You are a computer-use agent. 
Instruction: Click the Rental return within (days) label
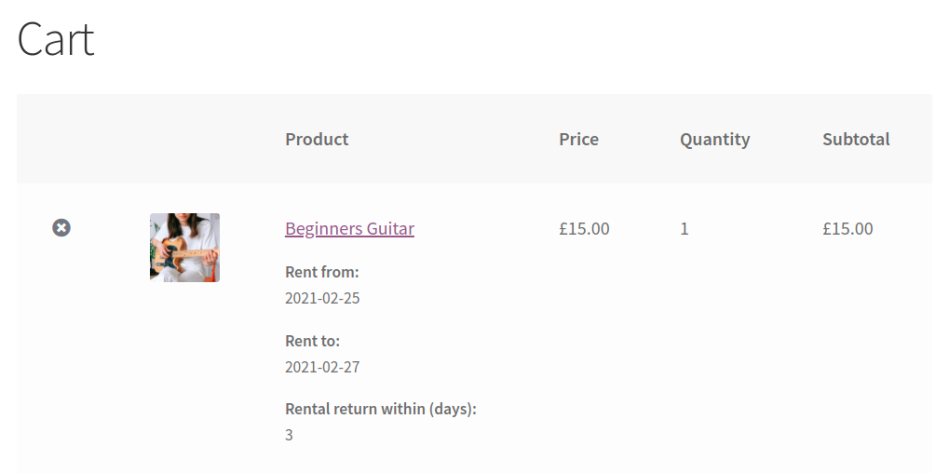pyautogui.click(x=380, y=409)
